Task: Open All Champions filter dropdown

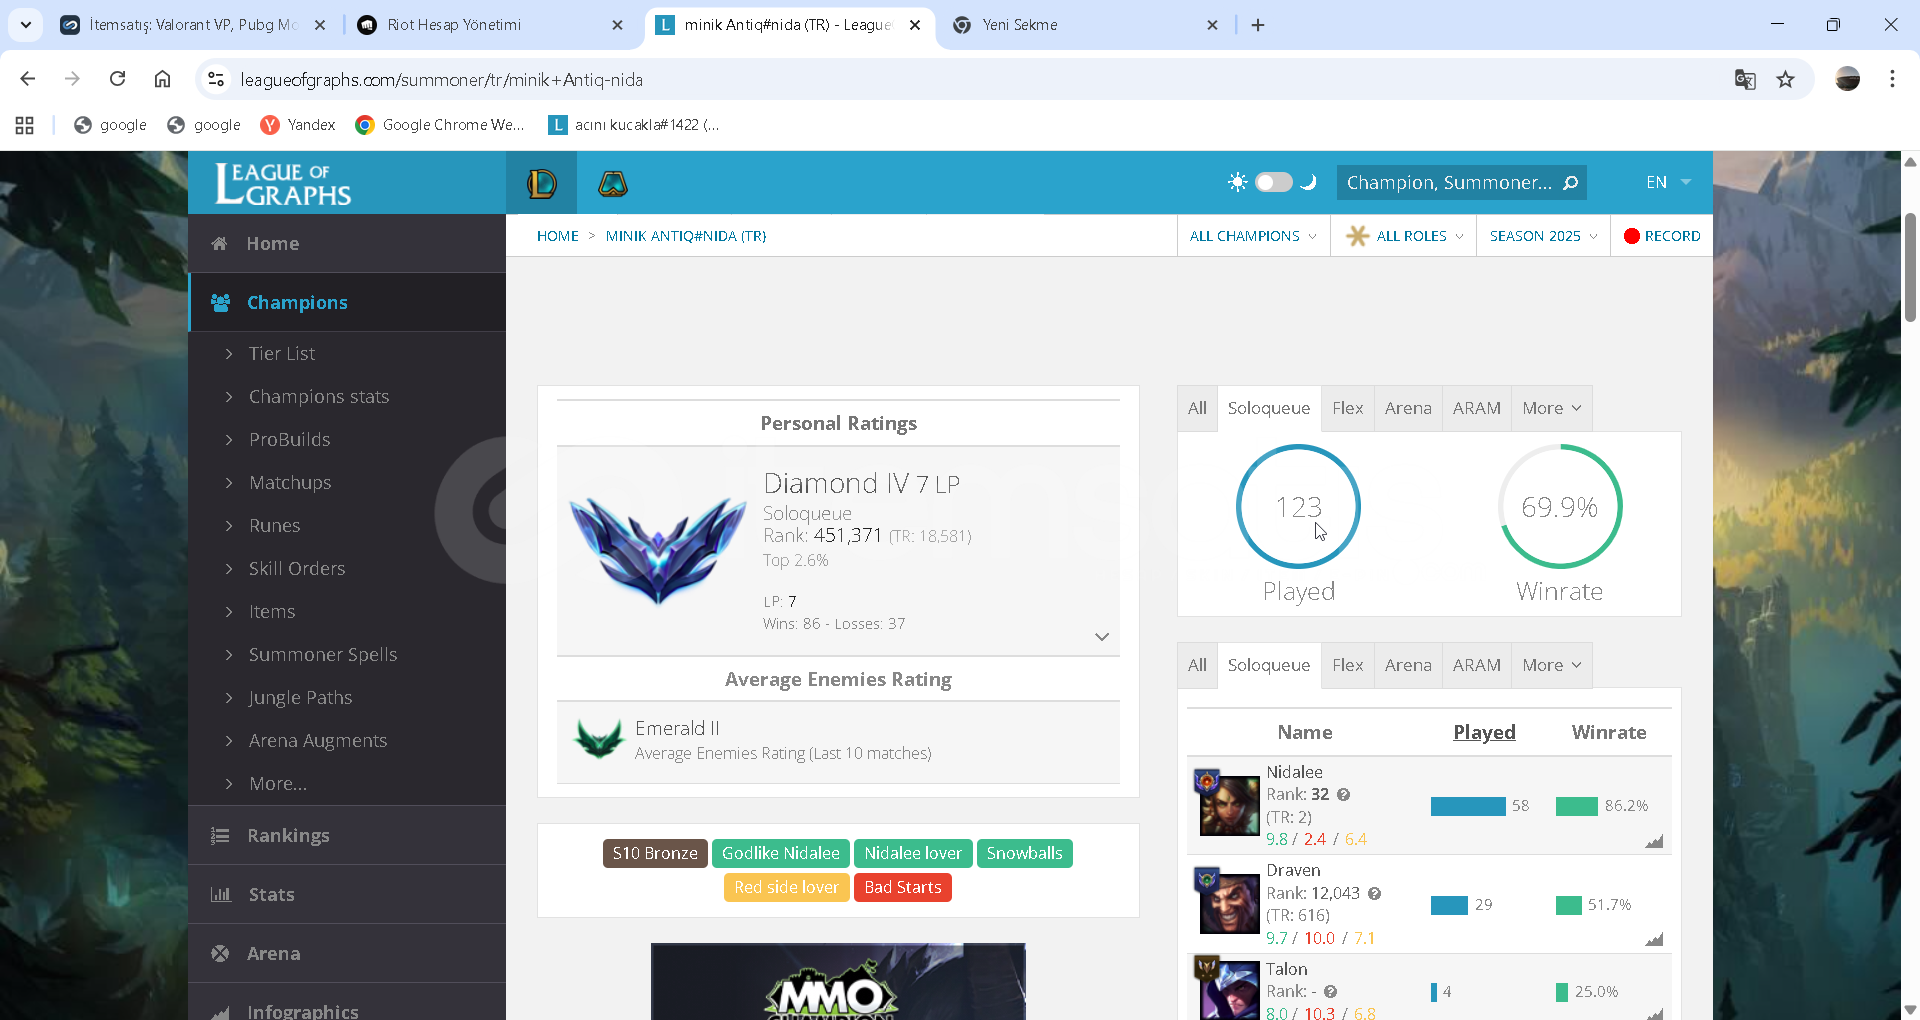Action: coord(1253,236)
